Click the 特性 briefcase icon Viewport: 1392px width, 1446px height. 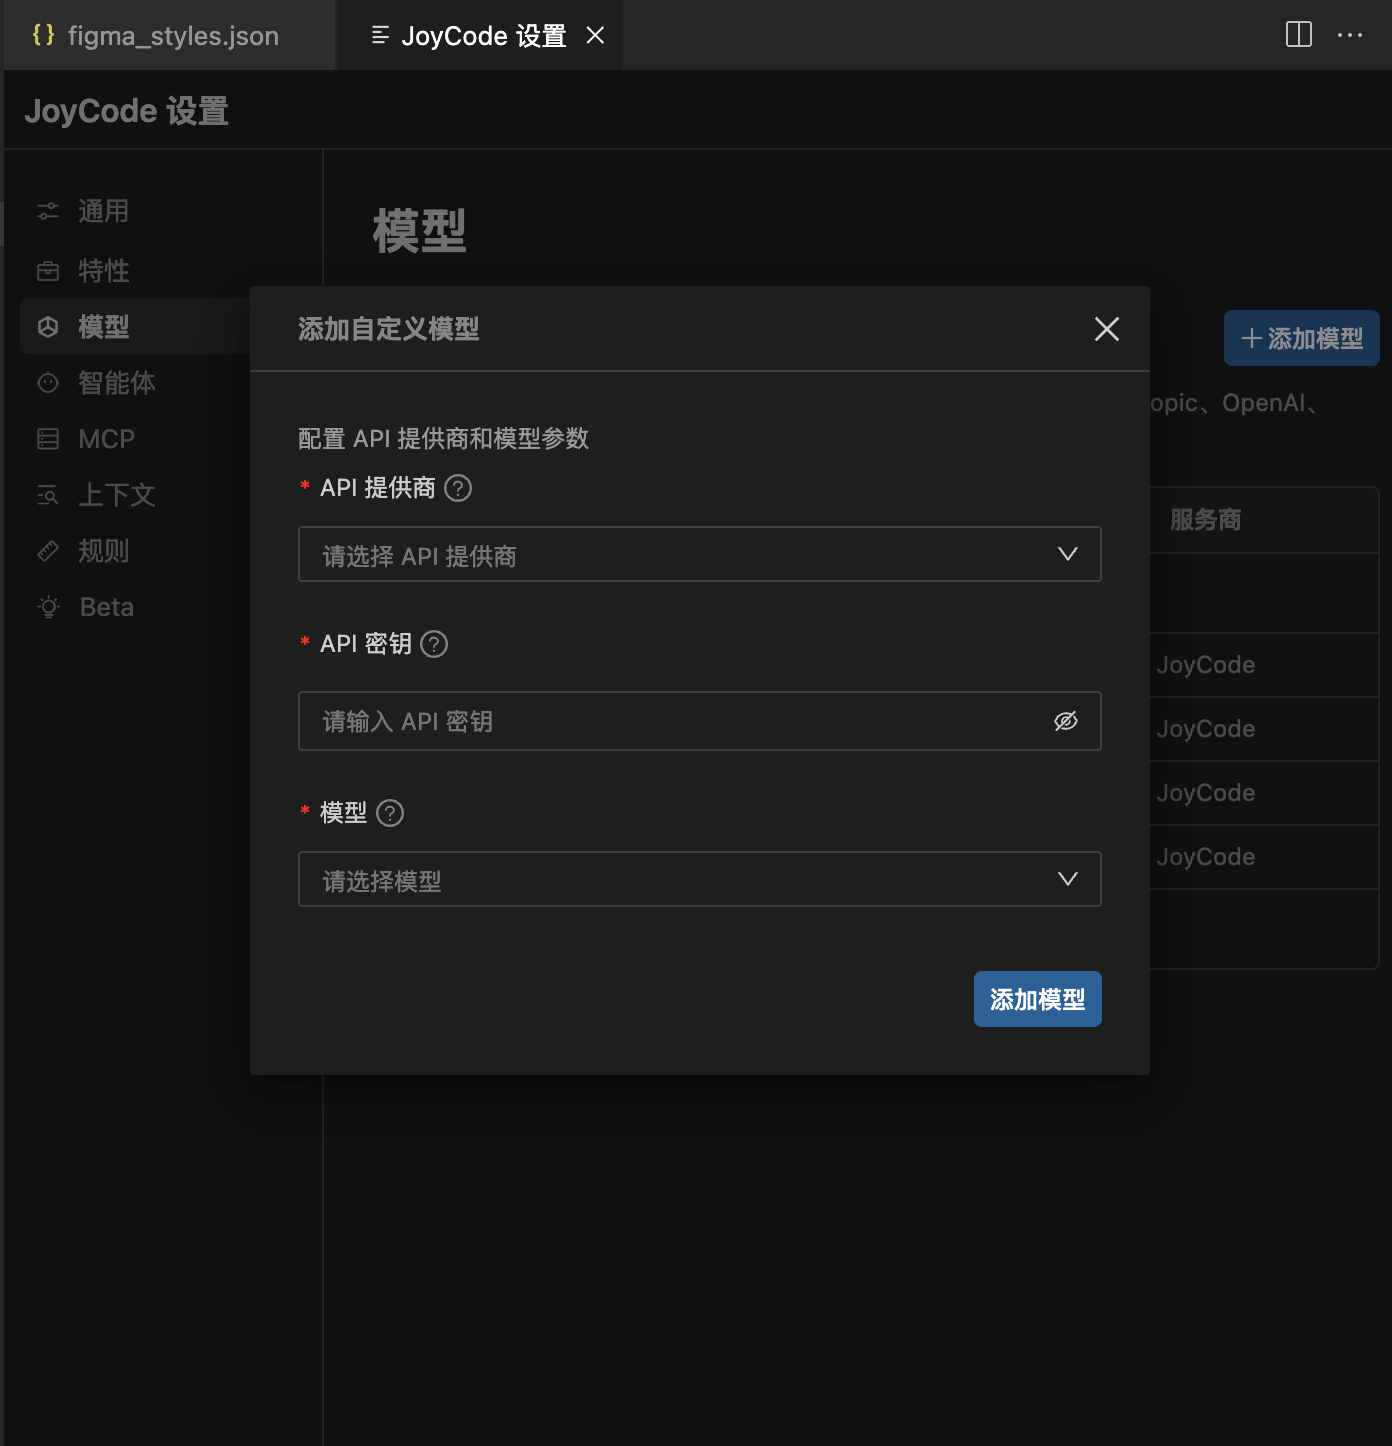click(48, 271)
